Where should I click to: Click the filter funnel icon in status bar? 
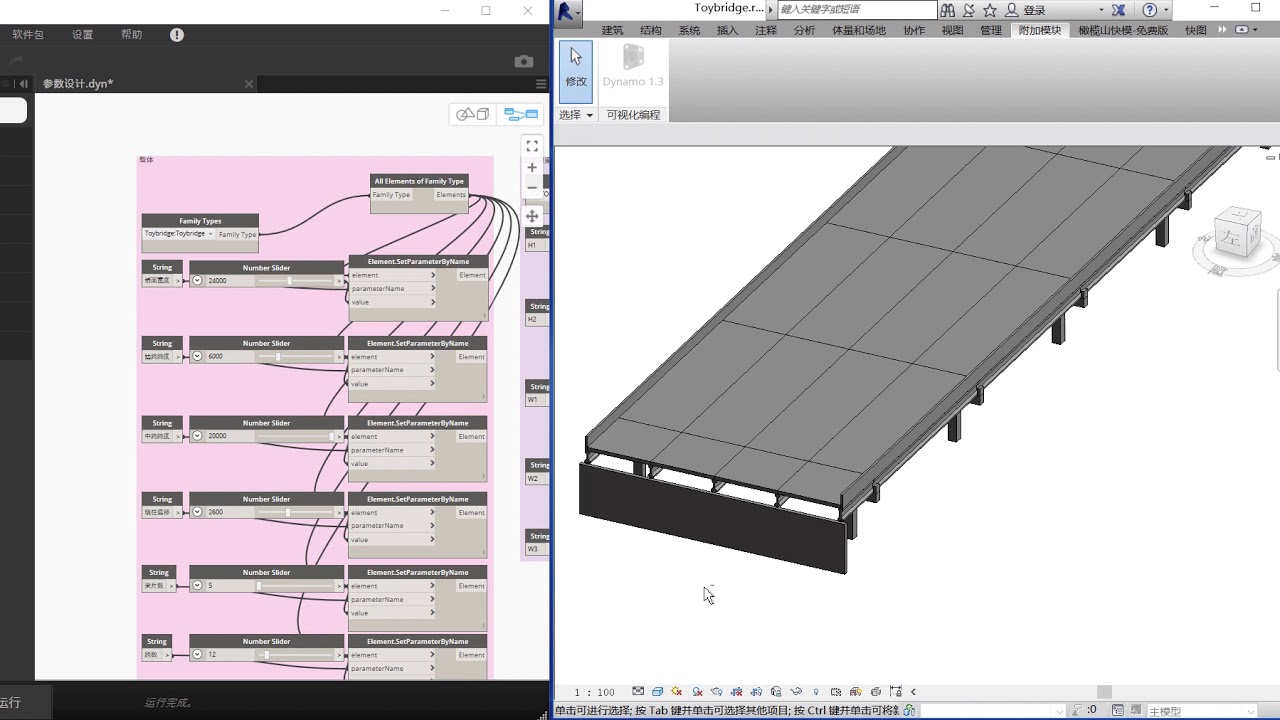click(x=1075, y=710)
